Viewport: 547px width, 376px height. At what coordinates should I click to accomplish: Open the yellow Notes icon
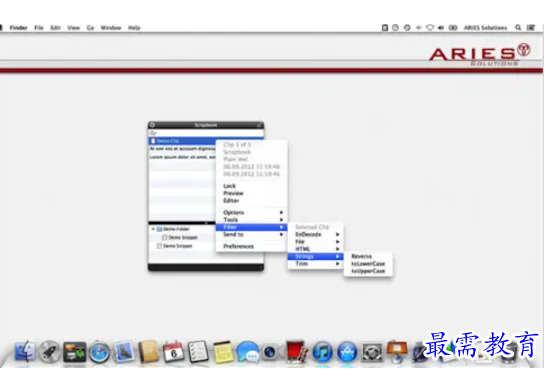(x=223, y=351)
